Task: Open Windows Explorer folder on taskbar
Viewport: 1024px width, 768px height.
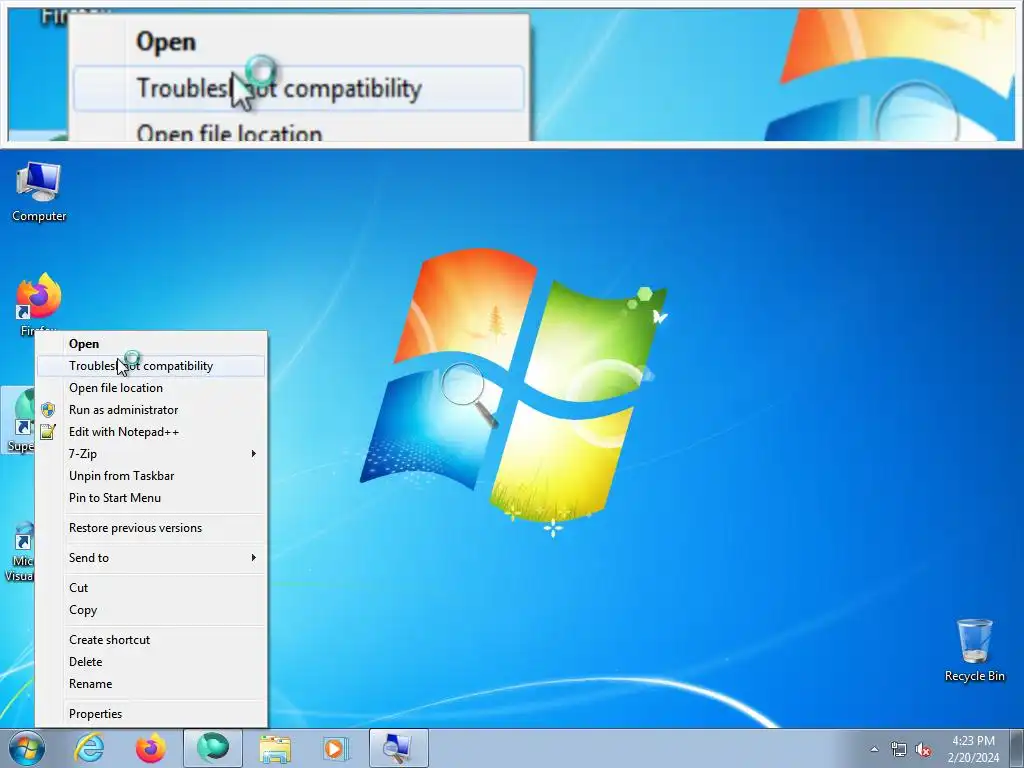Action: [x=275, y=748]
